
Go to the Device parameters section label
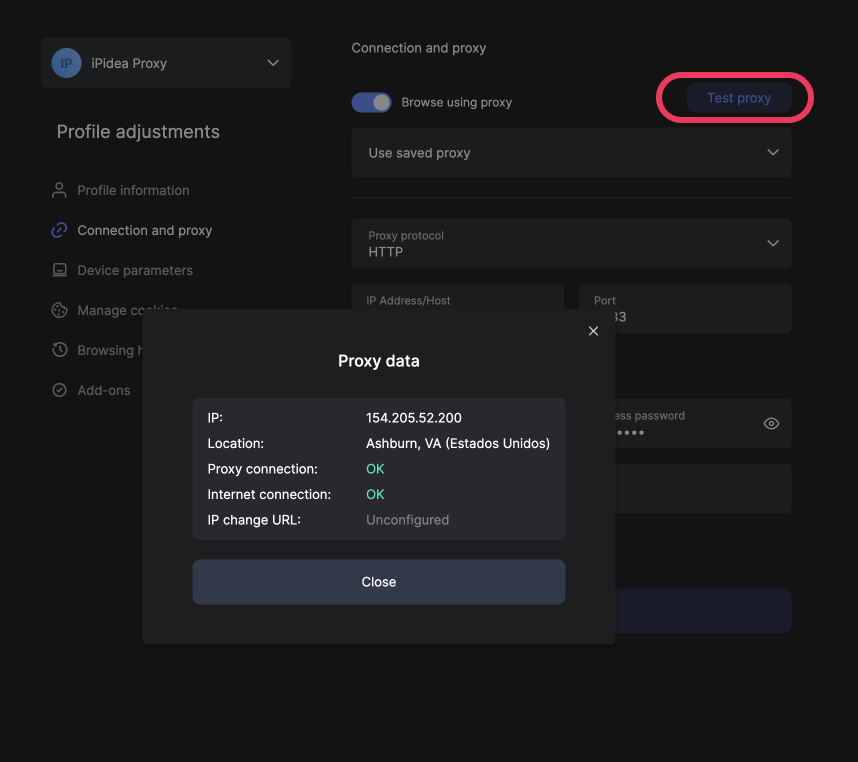pos(135,270)
